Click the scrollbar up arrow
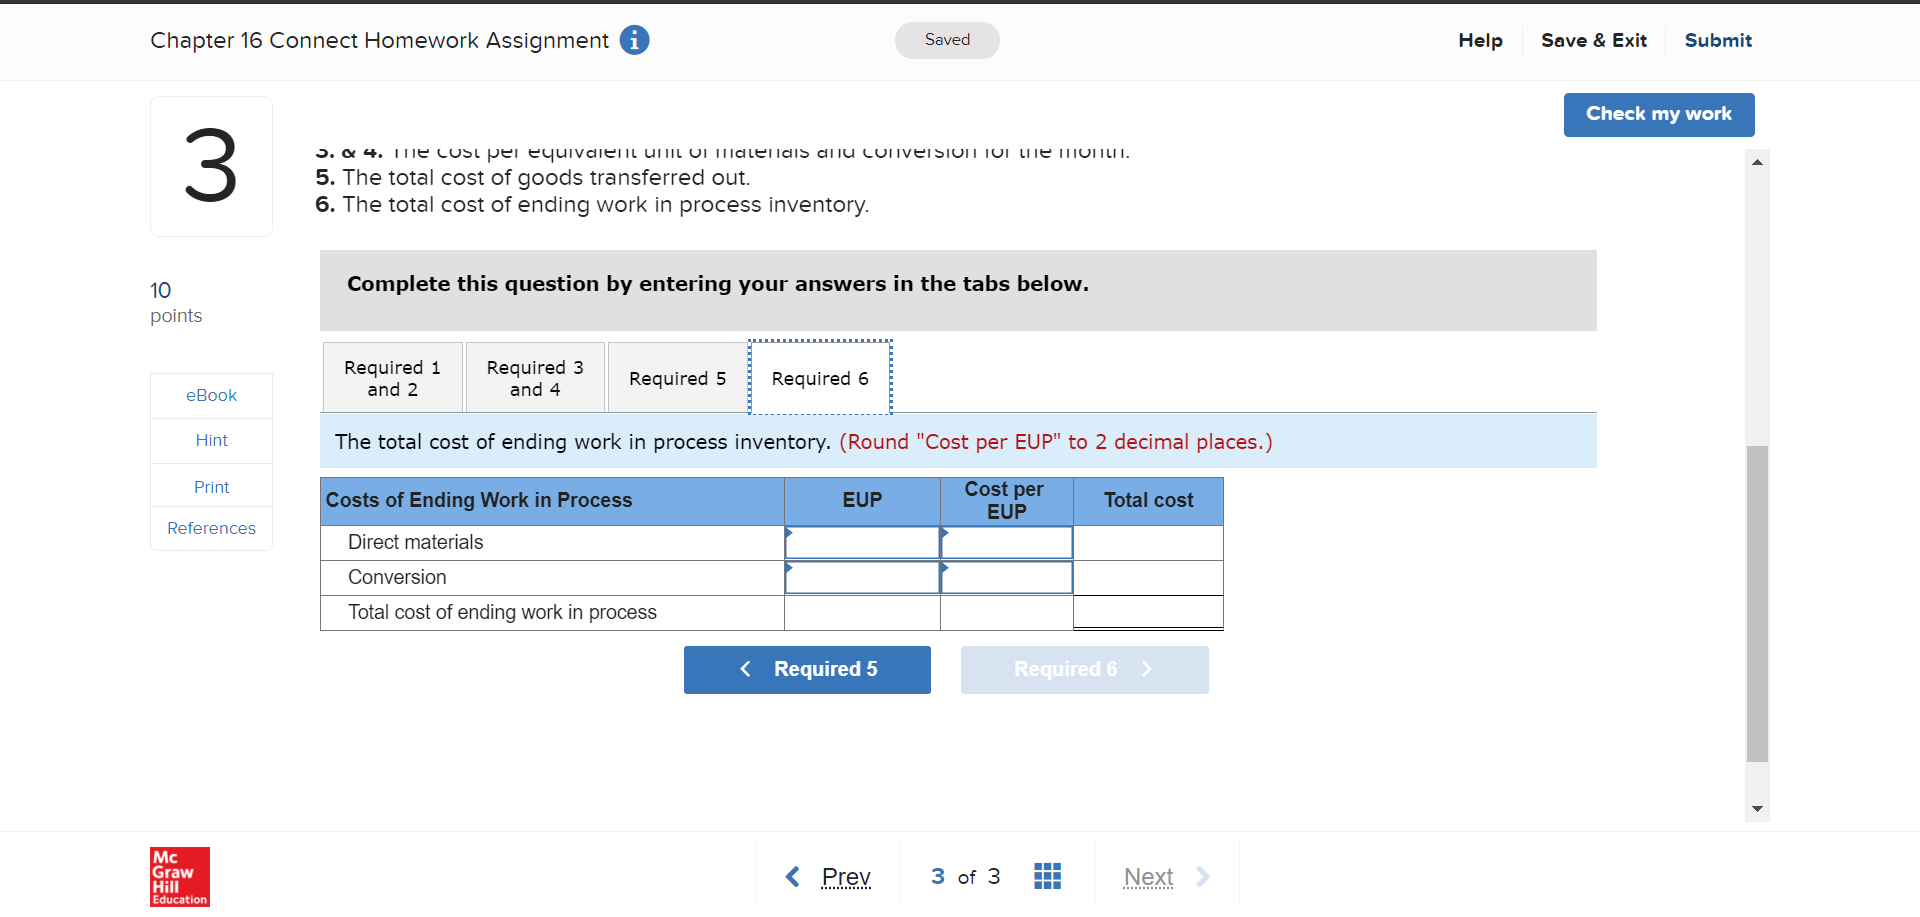Screen dimensions: 1920x917 [1757, 162]
